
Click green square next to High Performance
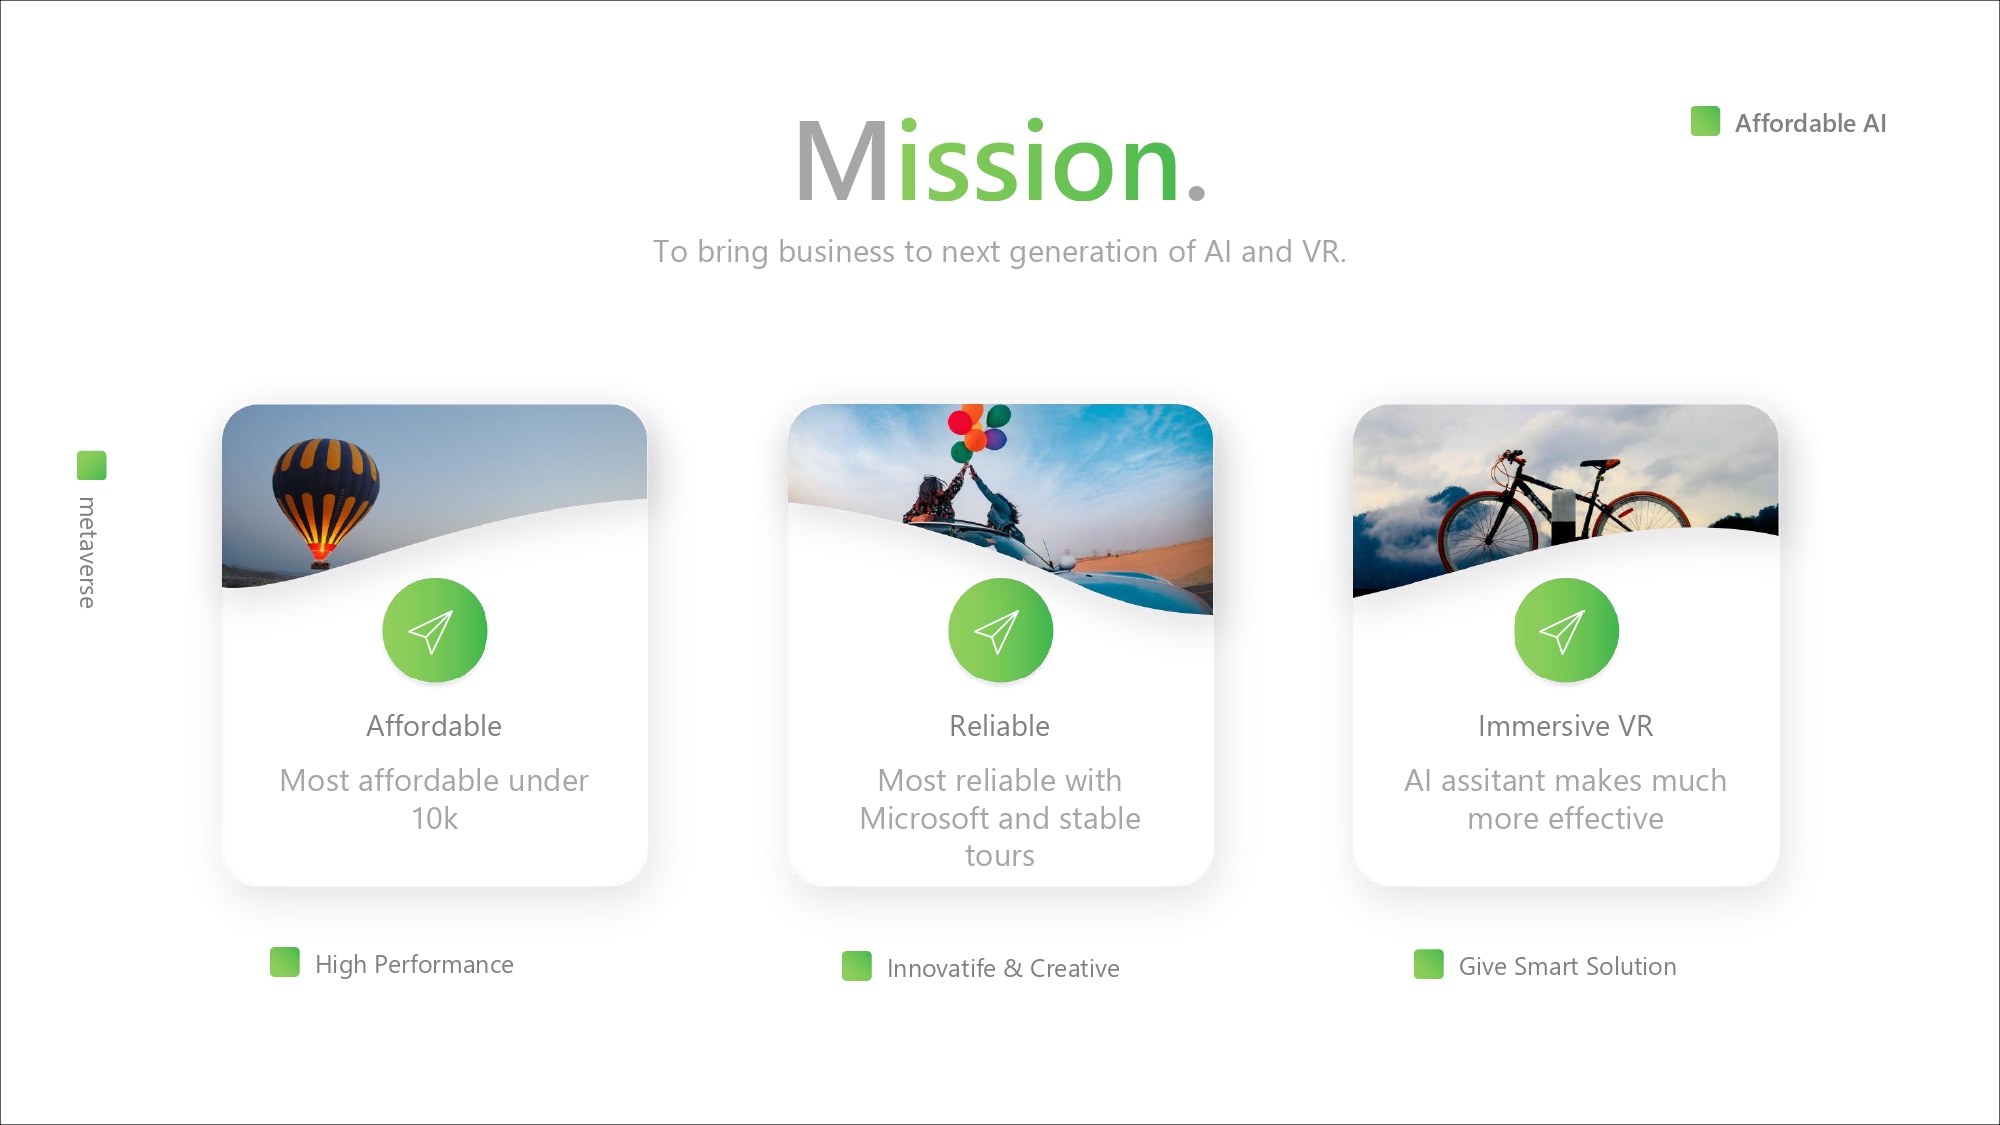click(x=285, y=962)
